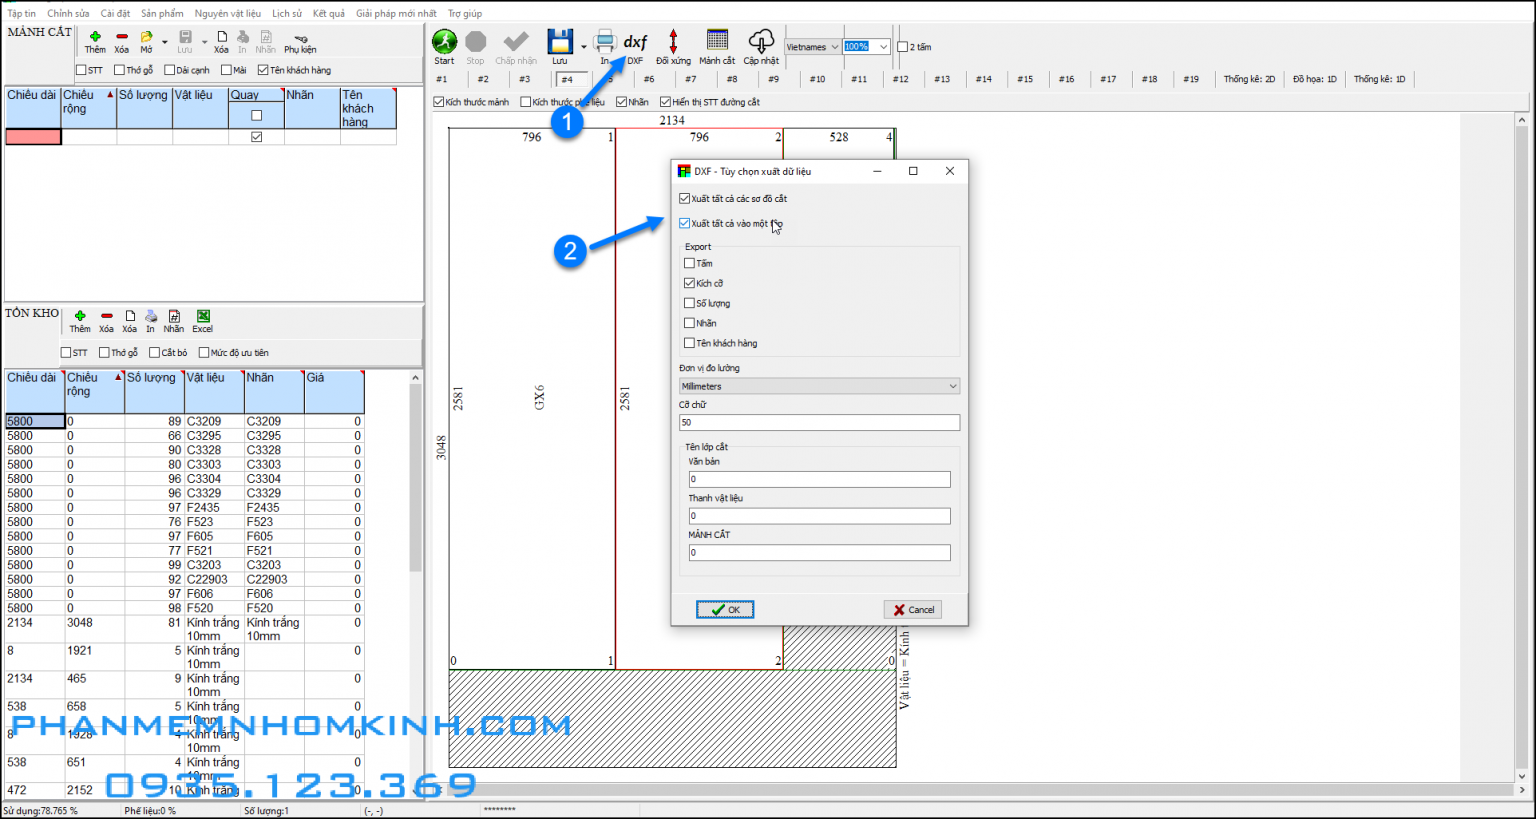The width and height of the screenshot is (1536, 819).
Task: Click the Cỡ chữ font size field
Action: click(x=819, y=422)
